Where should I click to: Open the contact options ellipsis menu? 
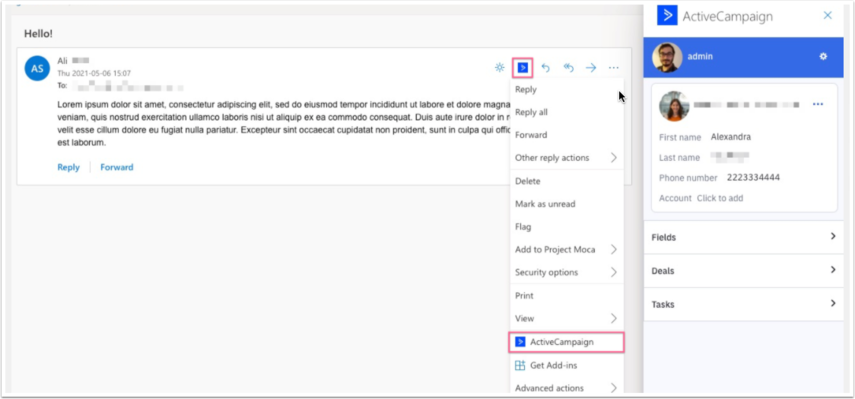[x=818, y=104]
